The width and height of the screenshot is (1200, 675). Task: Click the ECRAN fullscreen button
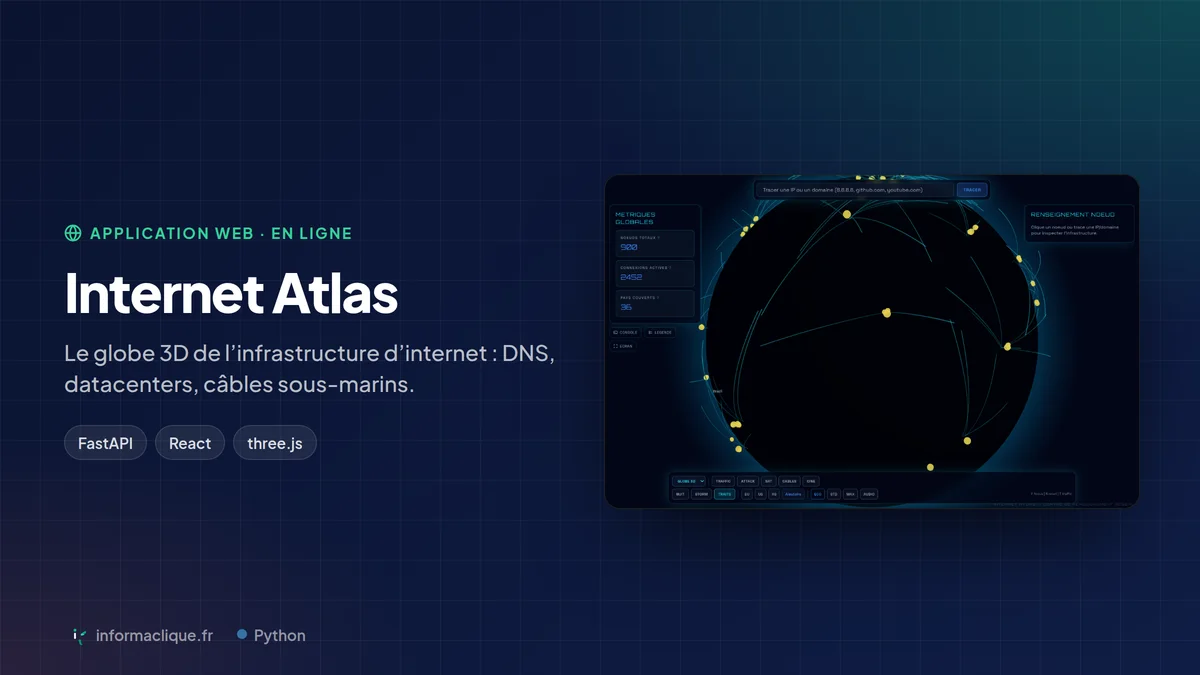pyautogui.click(x=623, y=346)
